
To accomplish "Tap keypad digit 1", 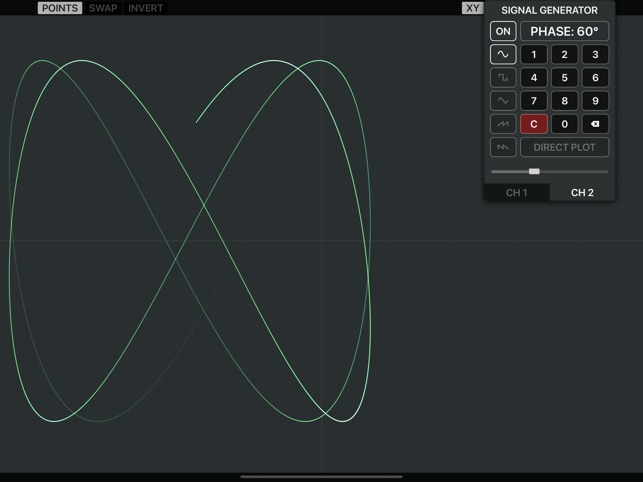I will coord(534,54).
